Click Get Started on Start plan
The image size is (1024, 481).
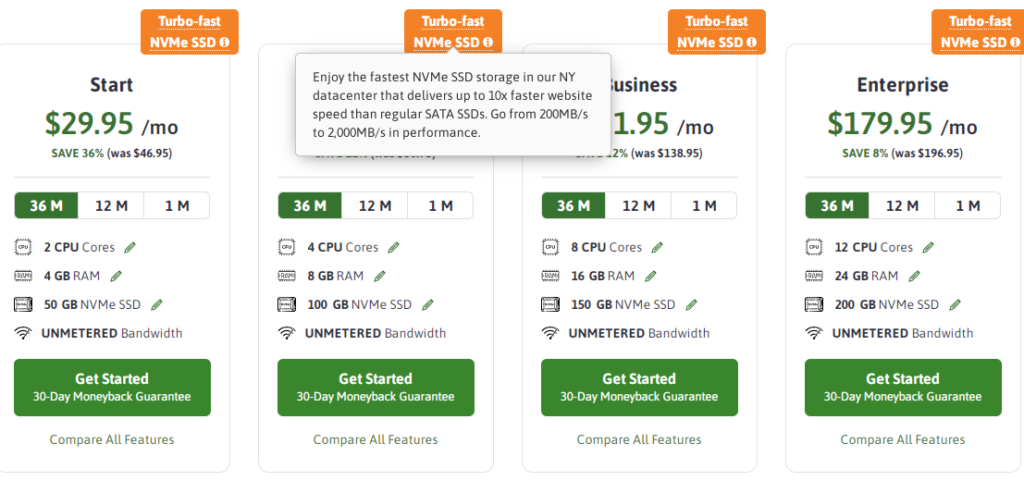112,387
